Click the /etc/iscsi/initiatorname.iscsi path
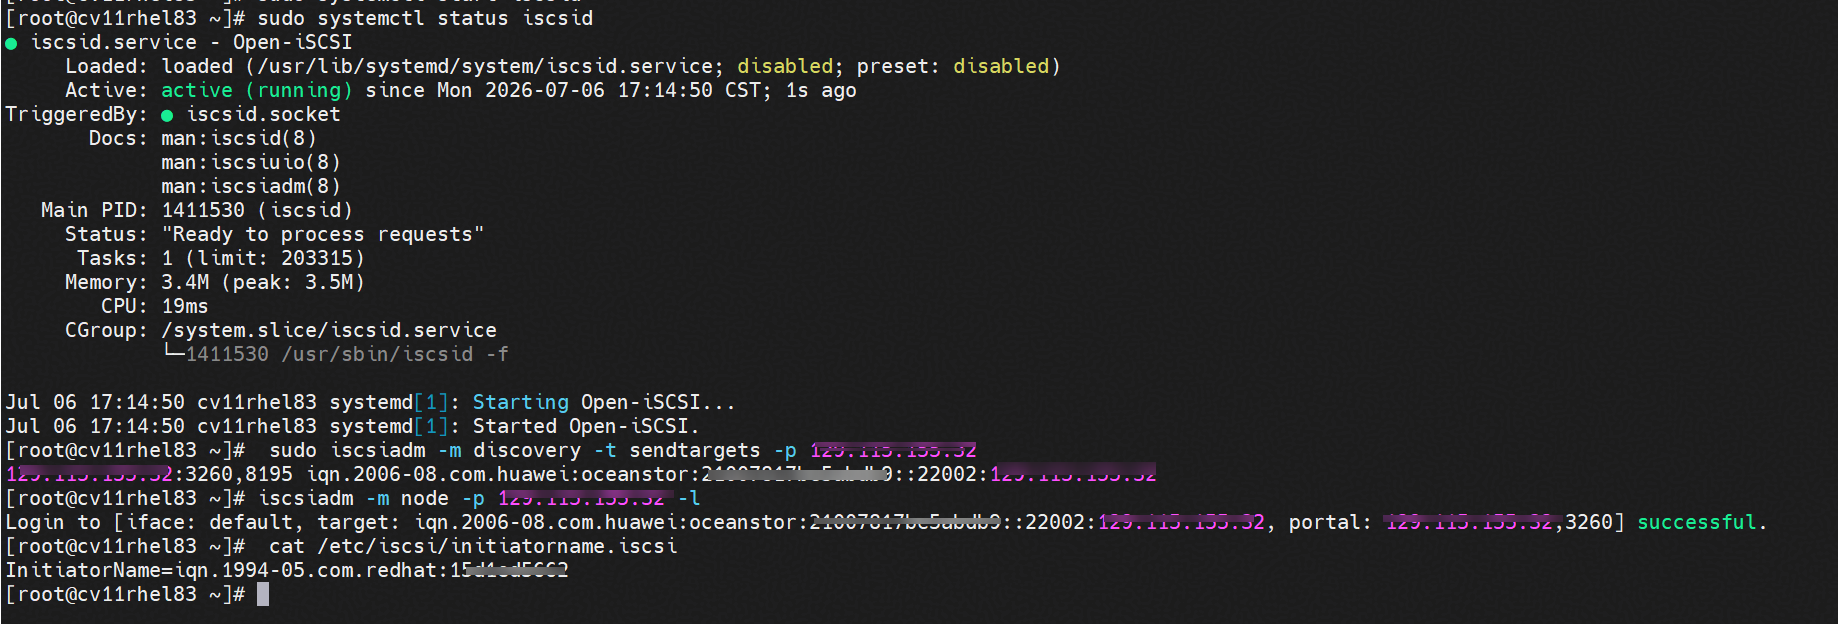The image size is (1838, 624). 497,546
